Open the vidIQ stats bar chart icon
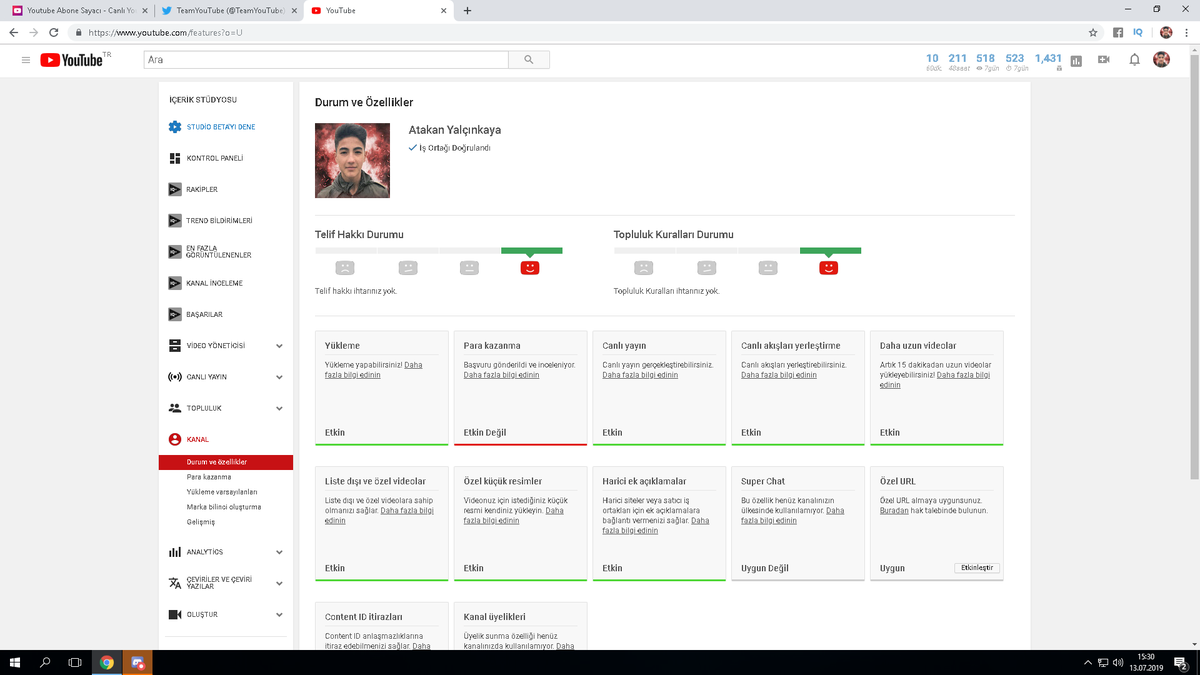This screenshot has height=675, width=1200. [x=1076, y=60]
